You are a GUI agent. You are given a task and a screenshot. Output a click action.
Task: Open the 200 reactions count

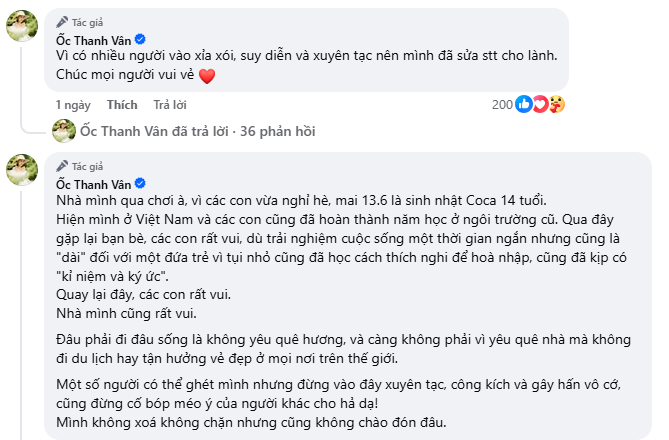point(502,104)
